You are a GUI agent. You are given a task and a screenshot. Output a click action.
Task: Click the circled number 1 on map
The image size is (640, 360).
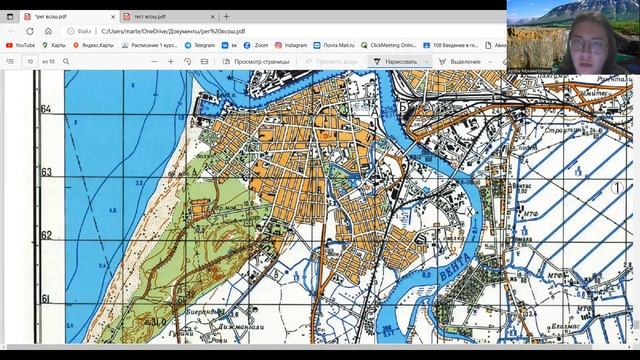(617, 188)
